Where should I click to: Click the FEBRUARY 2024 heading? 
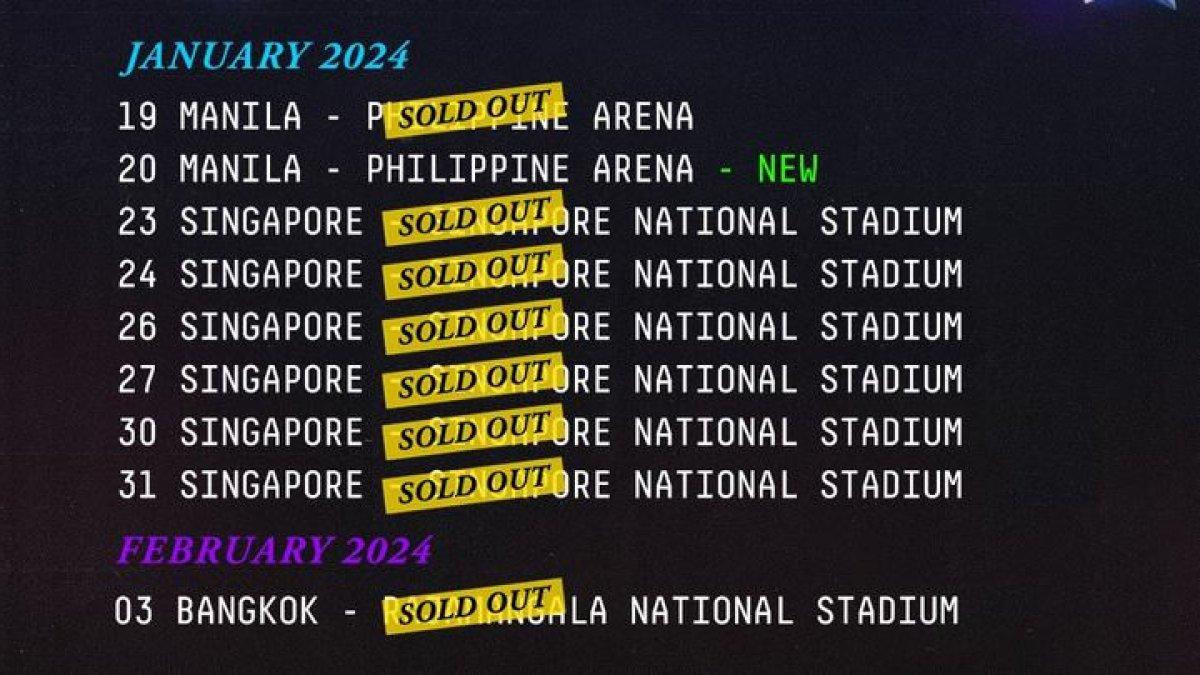275,550
